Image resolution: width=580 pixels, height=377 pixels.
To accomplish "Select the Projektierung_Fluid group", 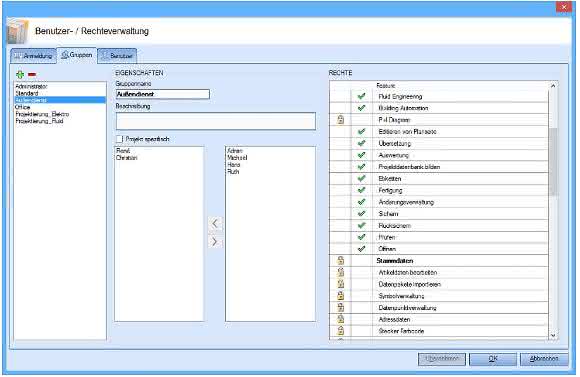I will click(39, 121).
